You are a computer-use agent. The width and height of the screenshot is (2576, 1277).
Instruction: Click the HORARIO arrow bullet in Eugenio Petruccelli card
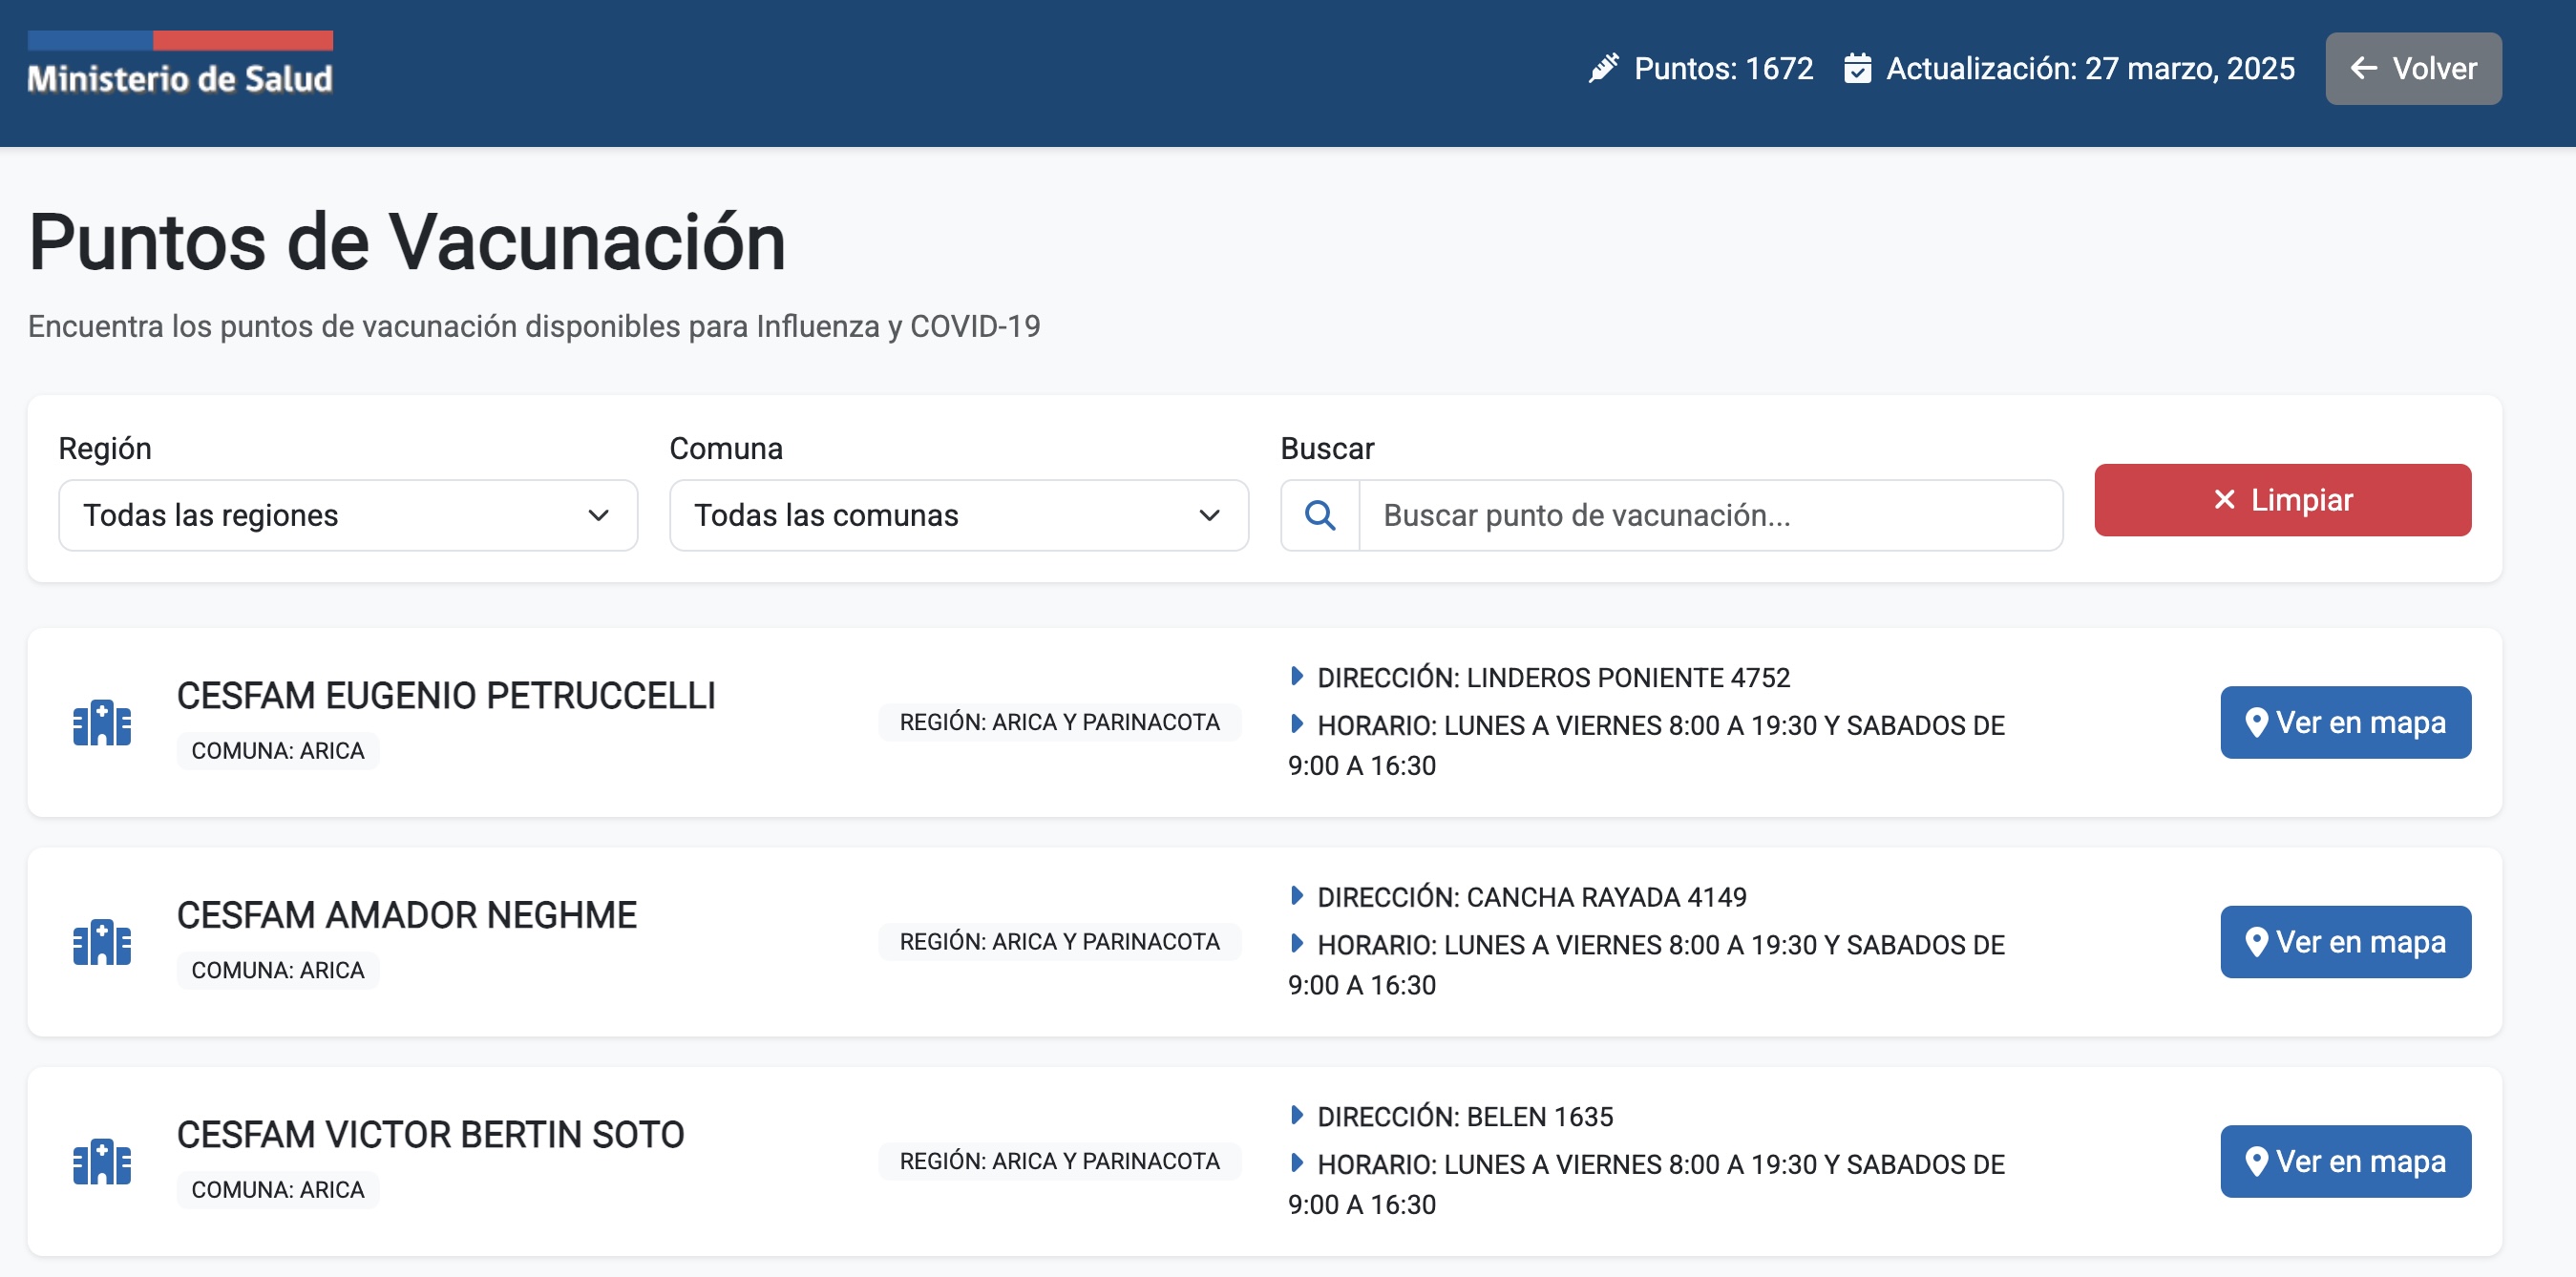pyautogui.click(x=1297, y=723)
